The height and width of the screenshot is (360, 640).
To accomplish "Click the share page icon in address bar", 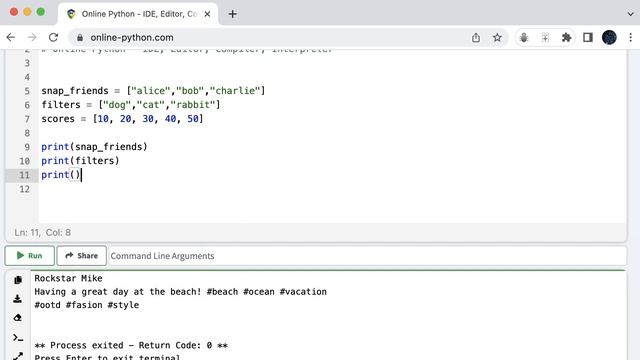I will coord(476,38).
